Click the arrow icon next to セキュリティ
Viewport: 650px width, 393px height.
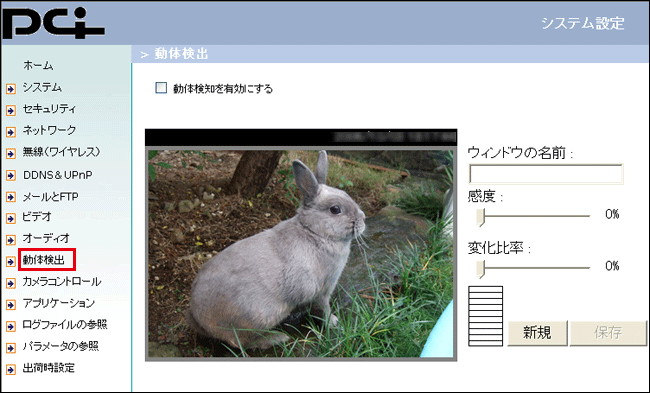coord(11,110)
